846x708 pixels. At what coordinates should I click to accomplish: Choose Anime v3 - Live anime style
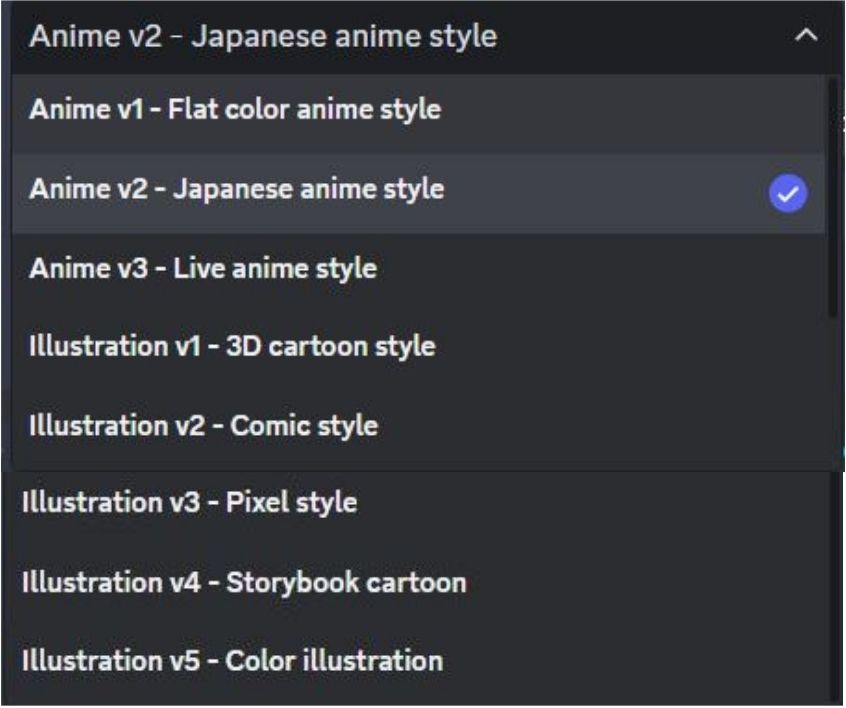(418, 268)
